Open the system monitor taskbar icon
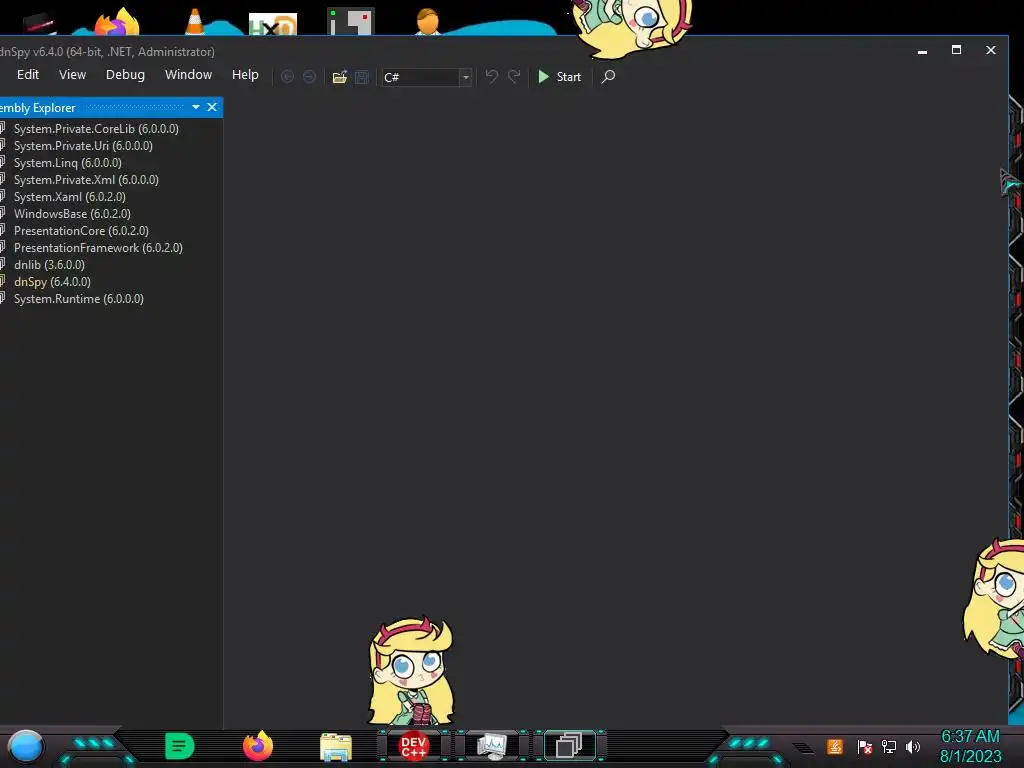 [492, 746]
